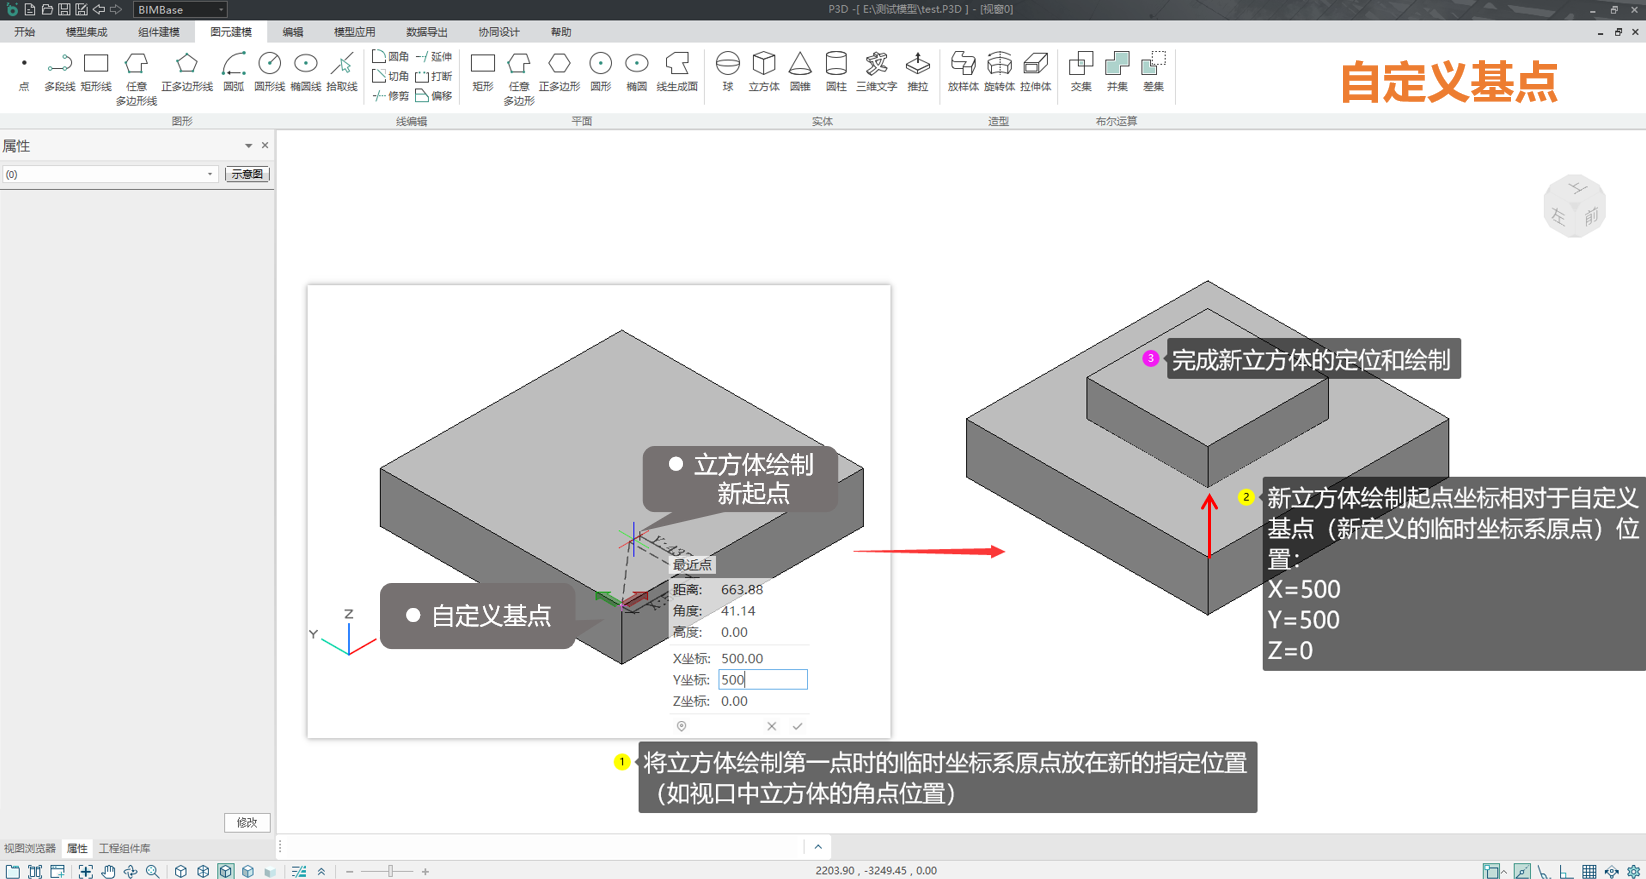
Task: Expand the command line panel chevron
Action: click(x=818, y=847)
